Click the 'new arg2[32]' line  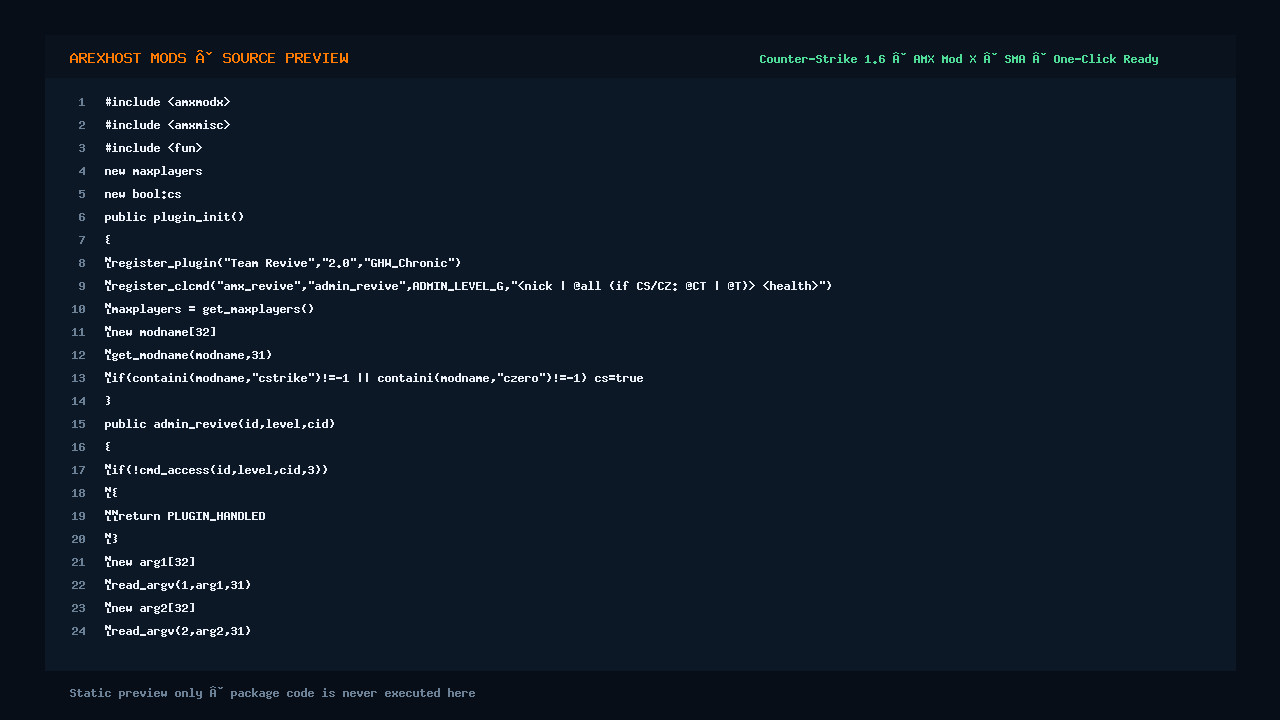150,608
